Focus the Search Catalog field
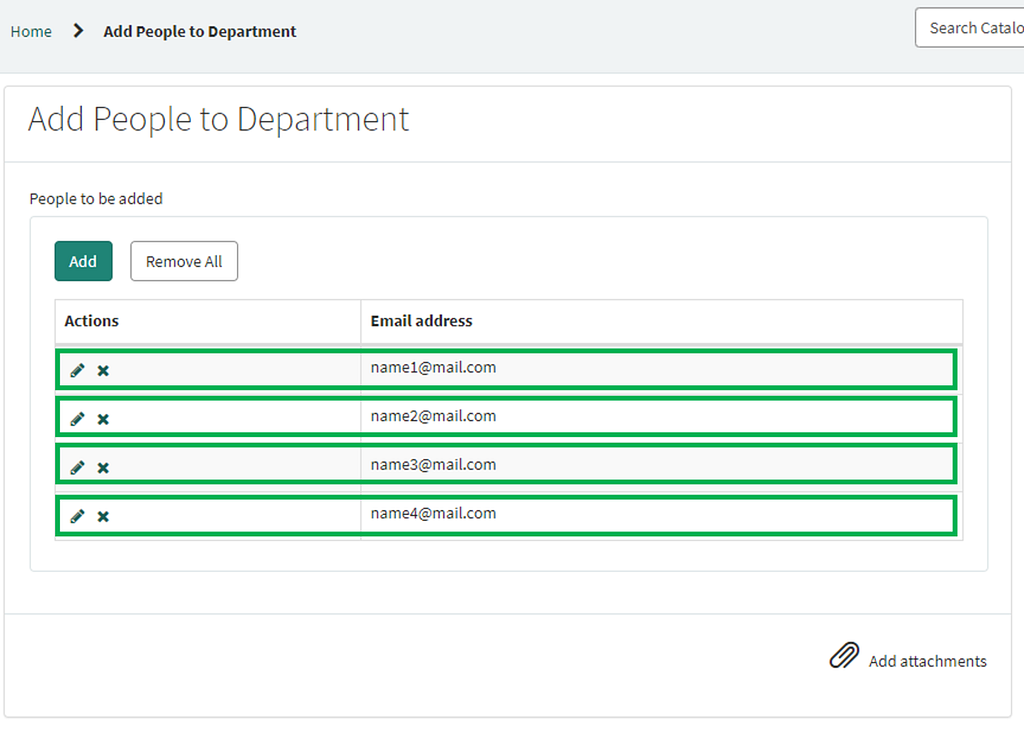Viewport: 1024px width, 738px height. 970,27
